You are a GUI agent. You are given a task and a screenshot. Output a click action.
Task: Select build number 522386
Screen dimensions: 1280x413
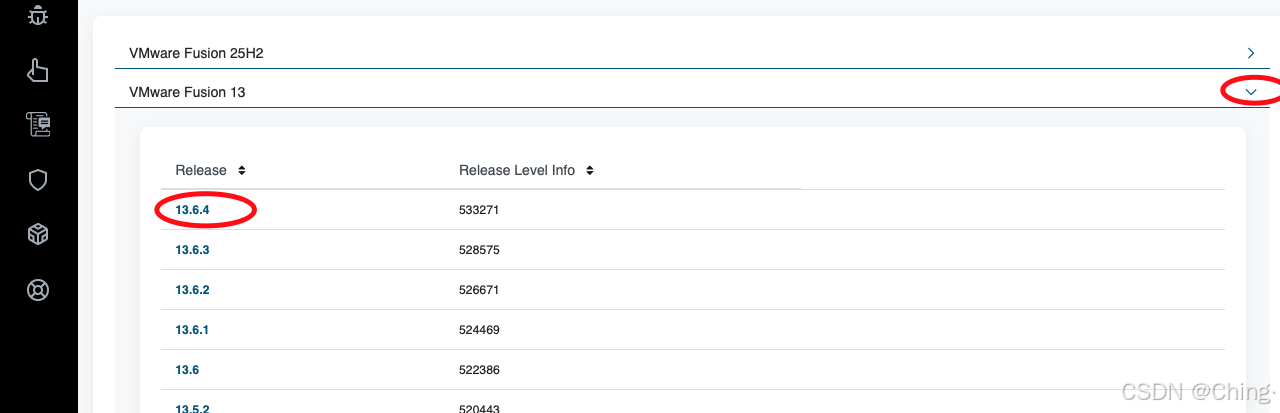point(479,370)
